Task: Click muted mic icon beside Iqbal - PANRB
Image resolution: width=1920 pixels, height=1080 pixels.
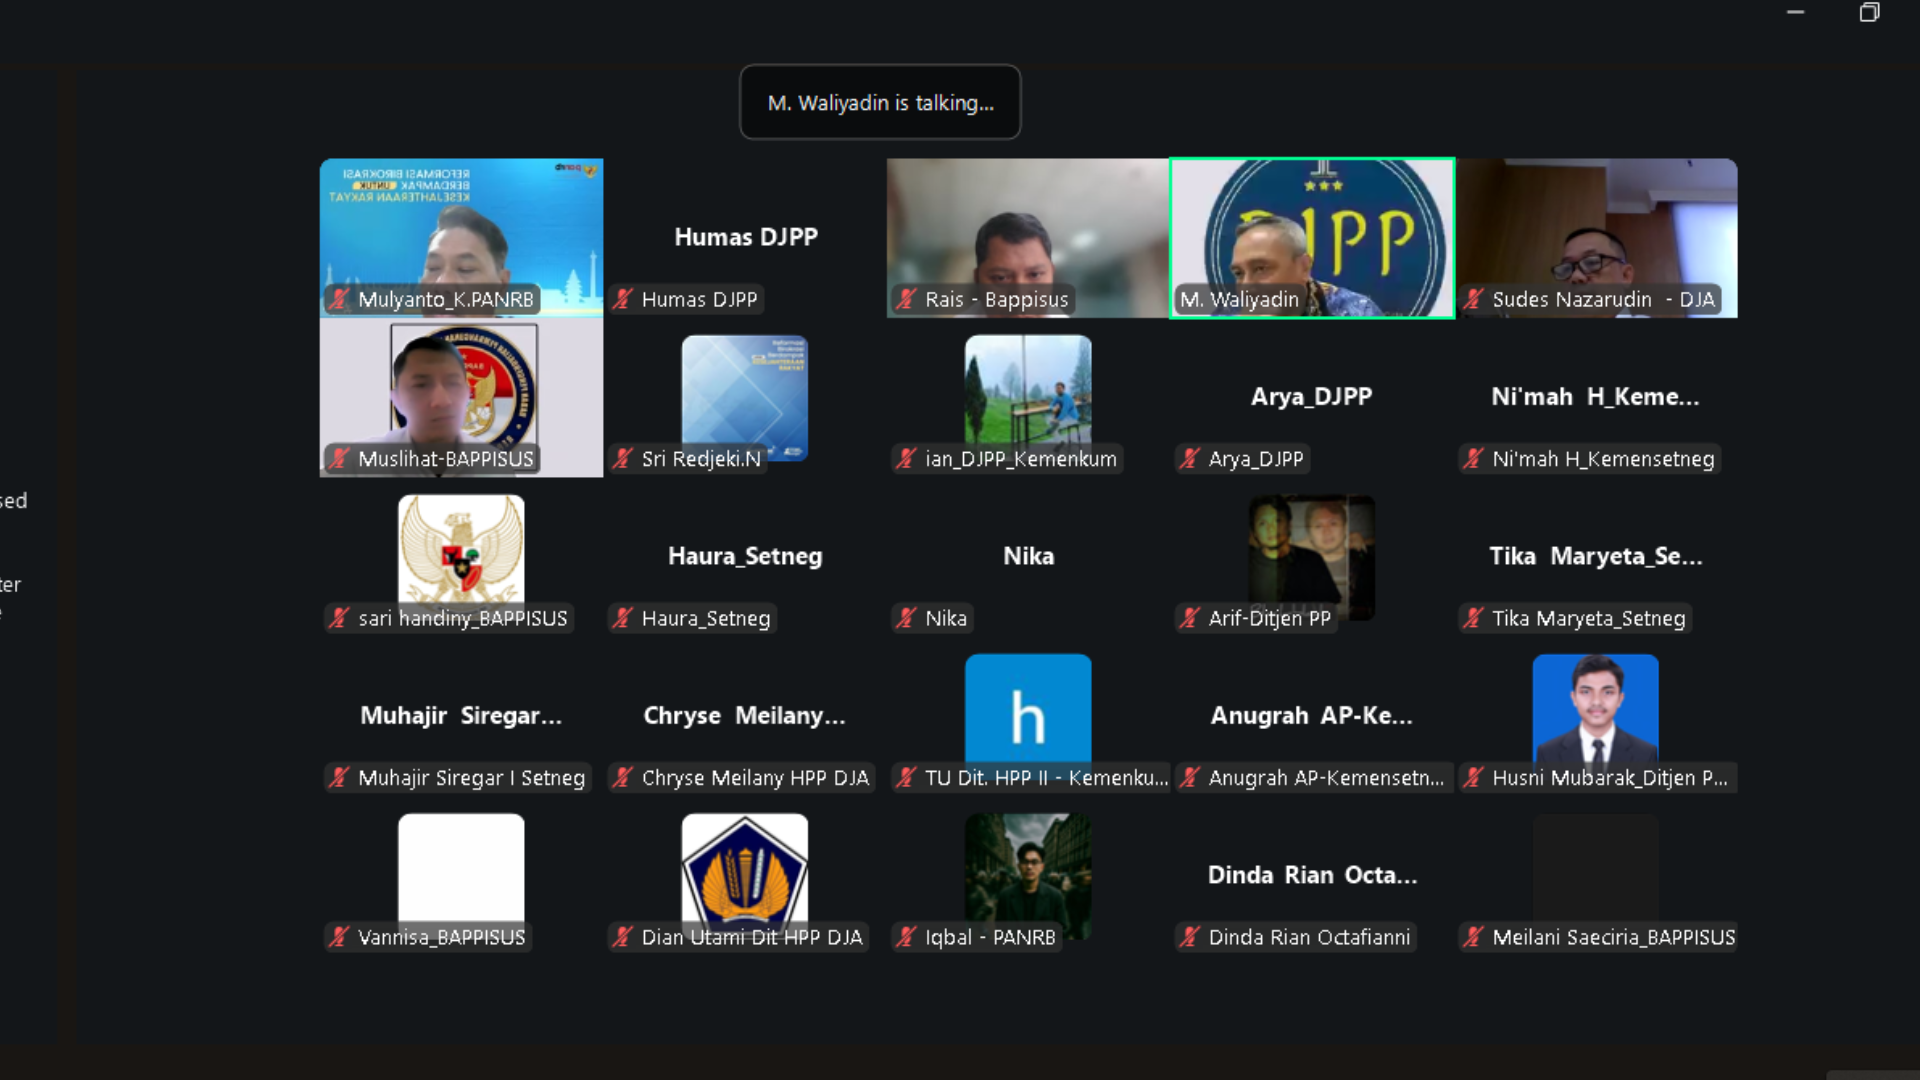Action: coord(906,937)
